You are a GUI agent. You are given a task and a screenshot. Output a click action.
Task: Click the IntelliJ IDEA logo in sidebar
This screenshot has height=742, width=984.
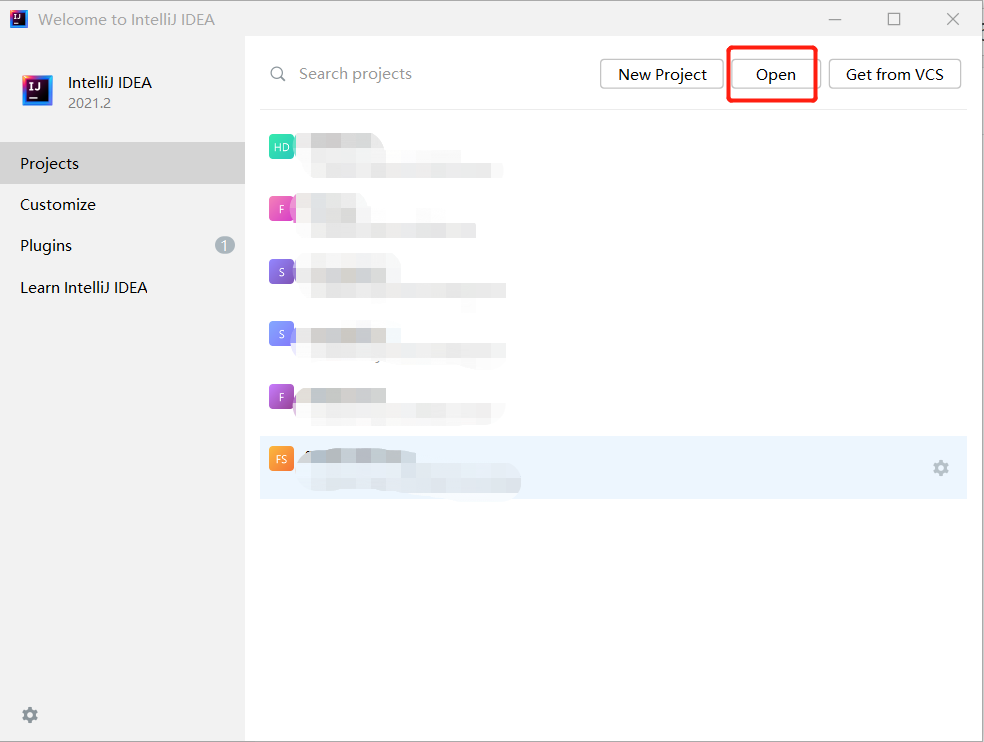tap(37, 90)
